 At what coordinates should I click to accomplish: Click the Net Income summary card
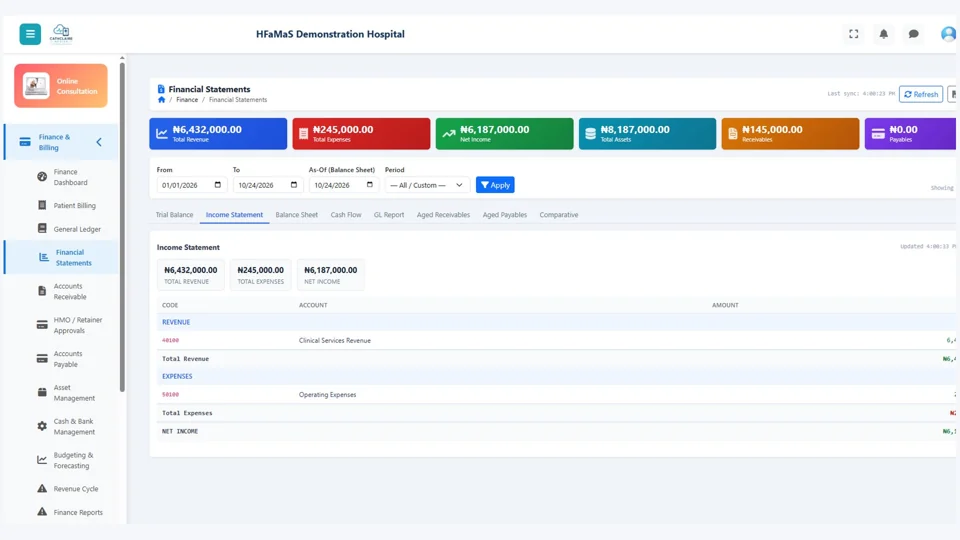(504, 133)
